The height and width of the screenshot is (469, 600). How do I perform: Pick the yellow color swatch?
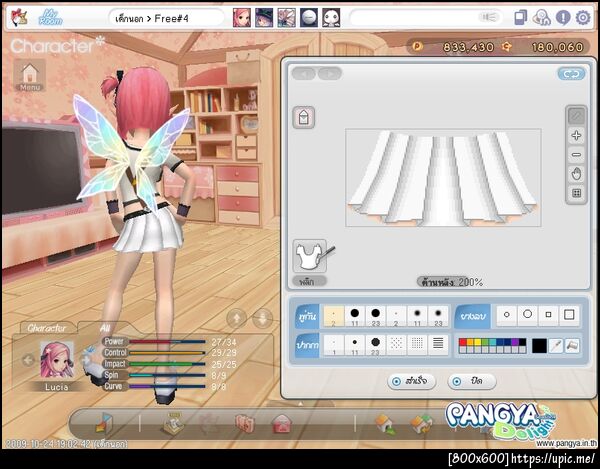coord(478,342)
